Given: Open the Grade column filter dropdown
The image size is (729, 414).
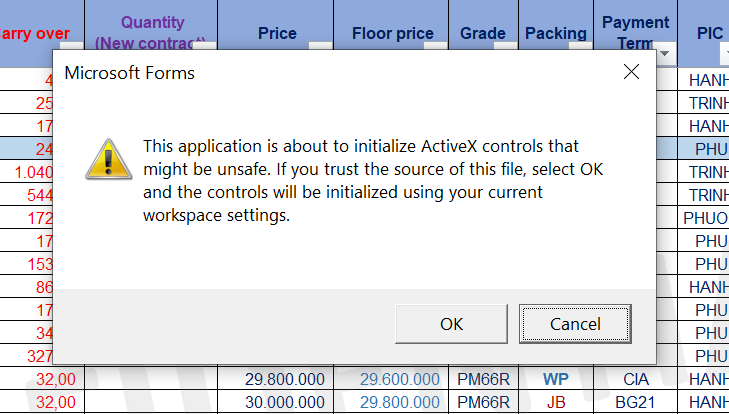Looking at the screenshot, I should 505,46.
